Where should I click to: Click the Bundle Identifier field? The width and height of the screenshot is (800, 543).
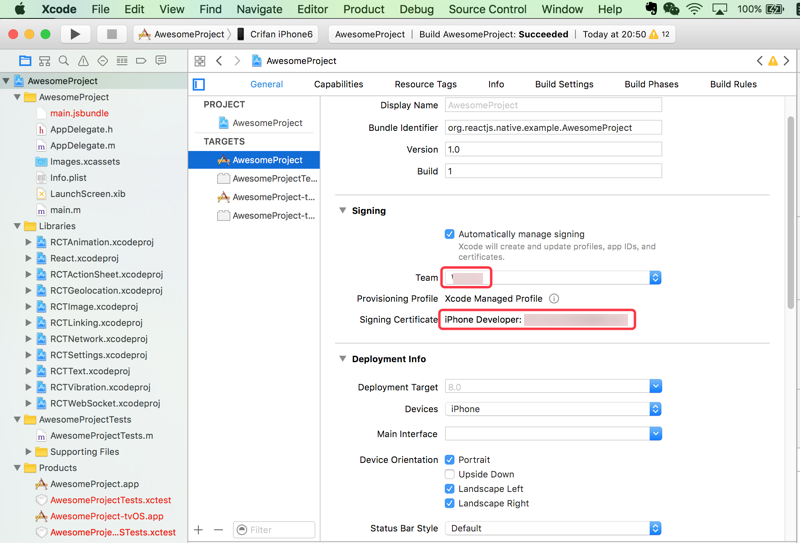pyautogui.click(x=553, y=128)
